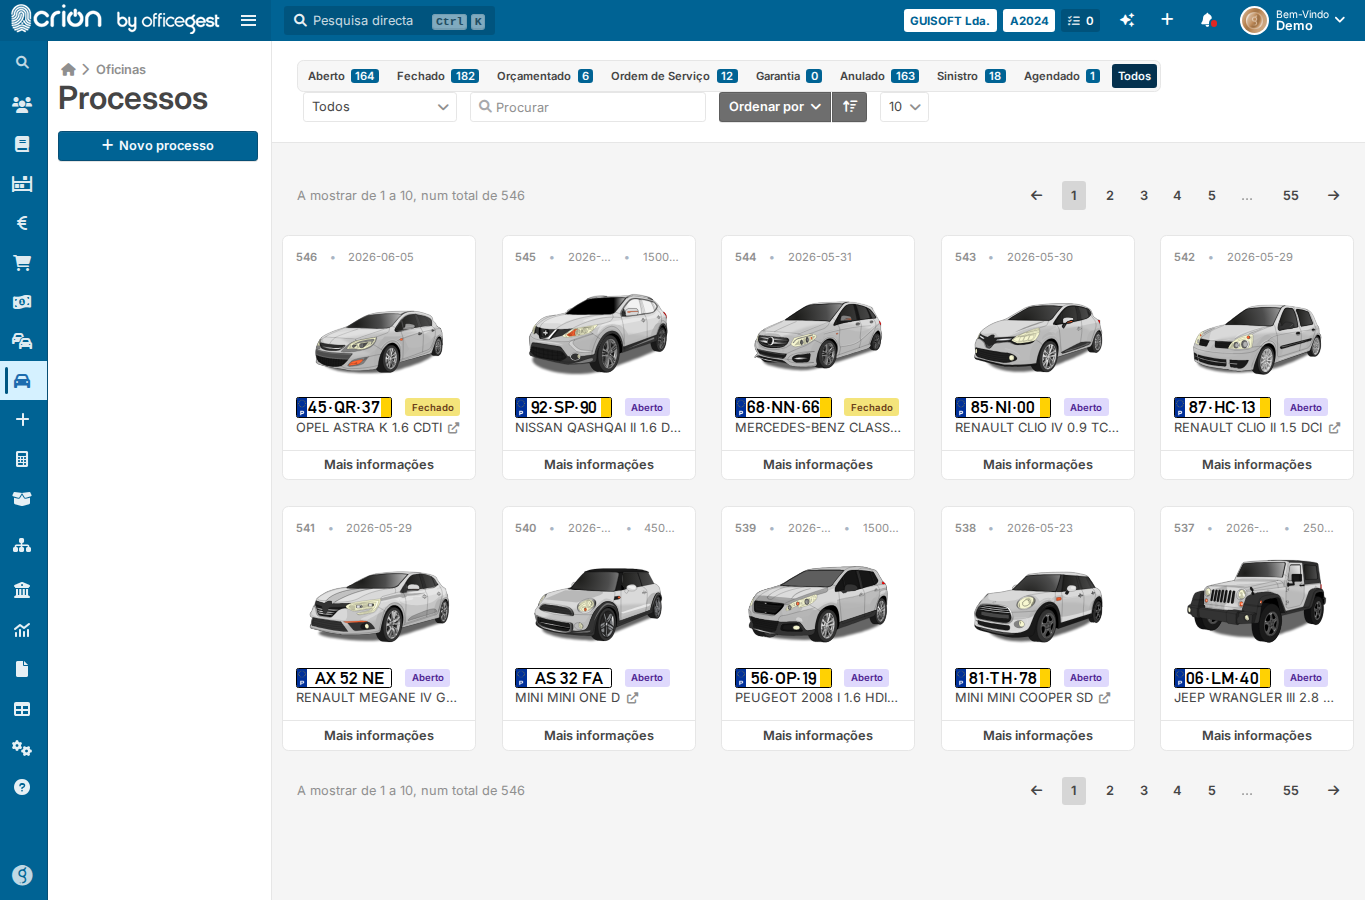The height and width of the screenshot is (900, 1365).
Task: Click the Peugeot 2008 car image
Action: point(818,603)
